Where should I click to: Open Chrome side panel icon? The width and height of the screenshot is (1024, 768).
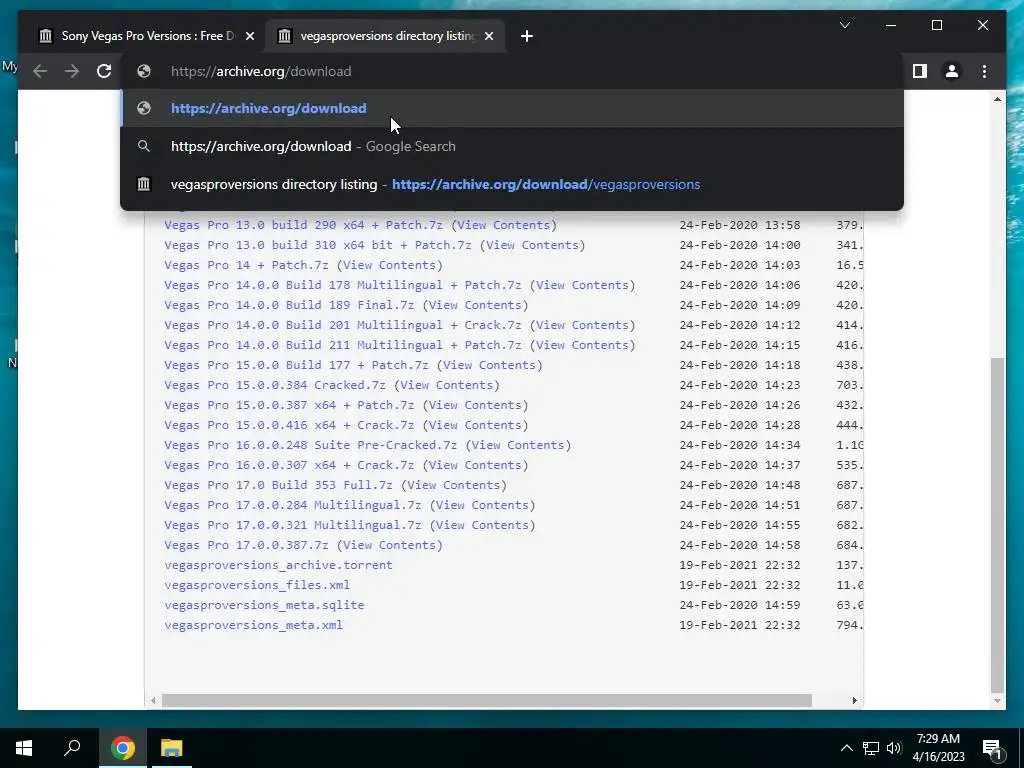pyautogui.click(x=920, y=71)
